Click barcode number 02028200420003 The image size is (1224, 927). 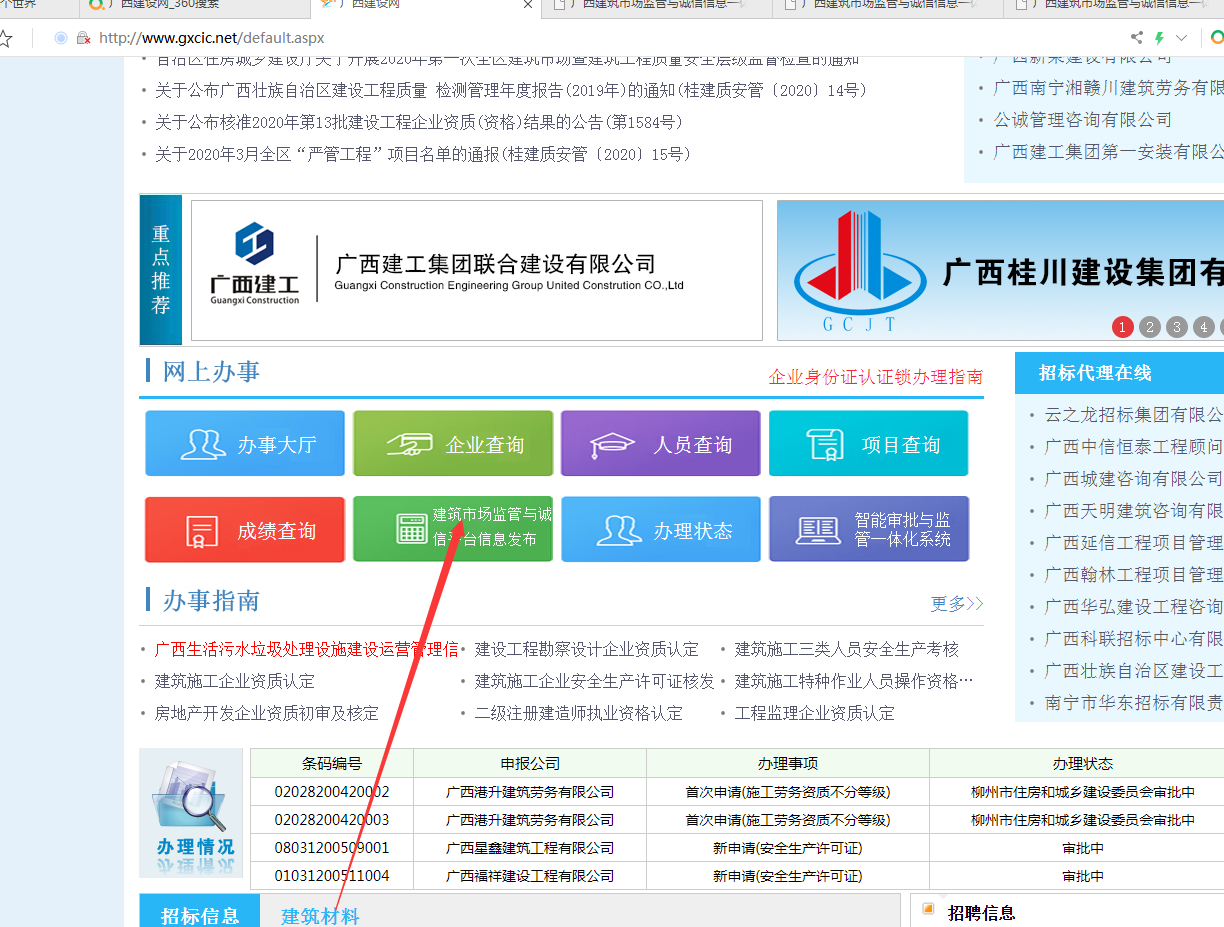332,820
